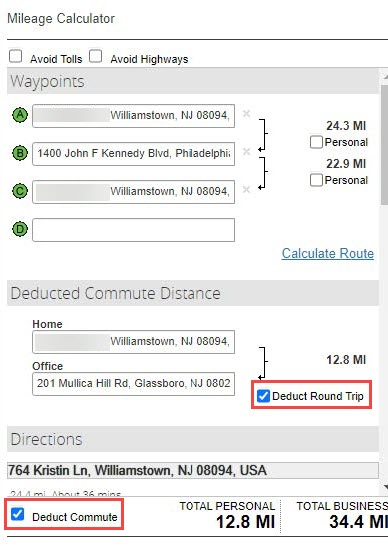Remove waypoint B with its X icon

pos(246,151)
